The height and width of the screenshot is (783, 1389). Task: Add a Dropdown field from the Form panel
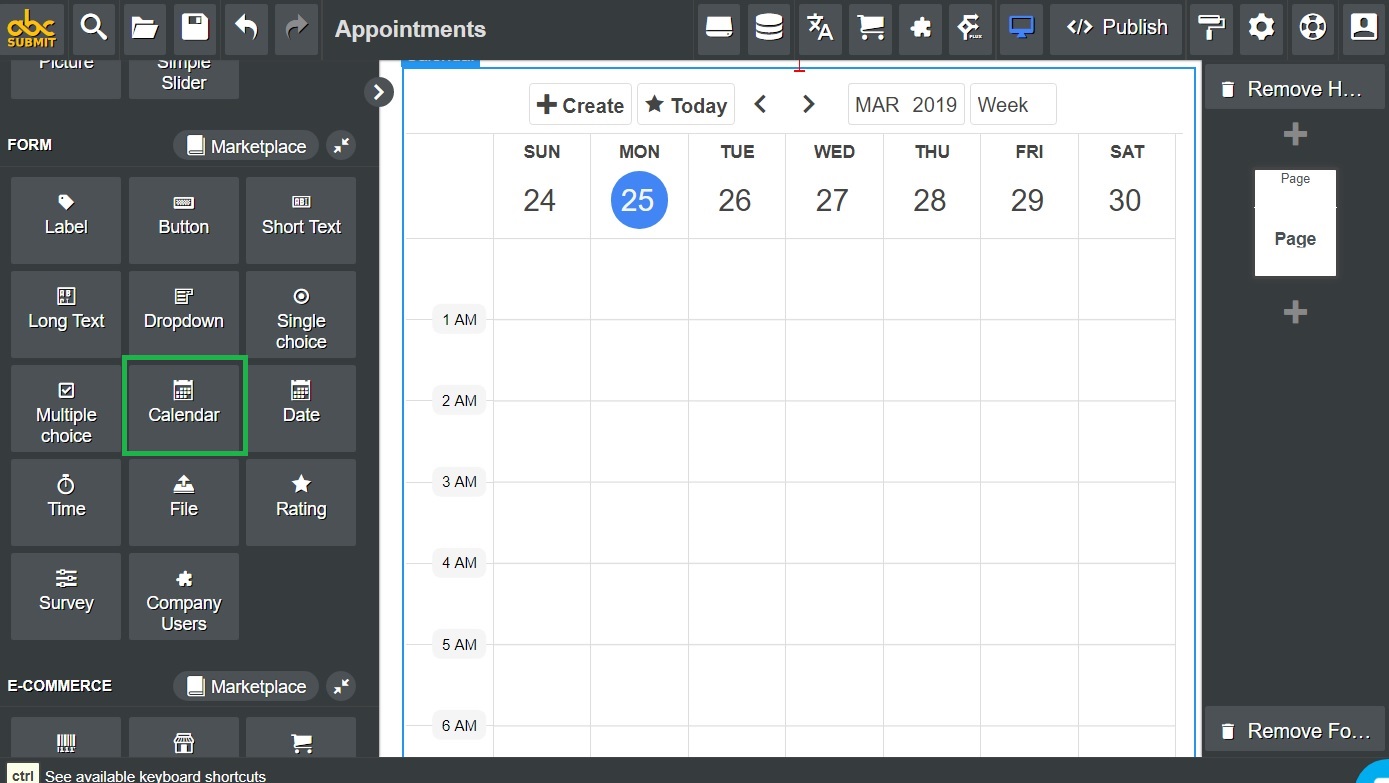pos(184,313)
